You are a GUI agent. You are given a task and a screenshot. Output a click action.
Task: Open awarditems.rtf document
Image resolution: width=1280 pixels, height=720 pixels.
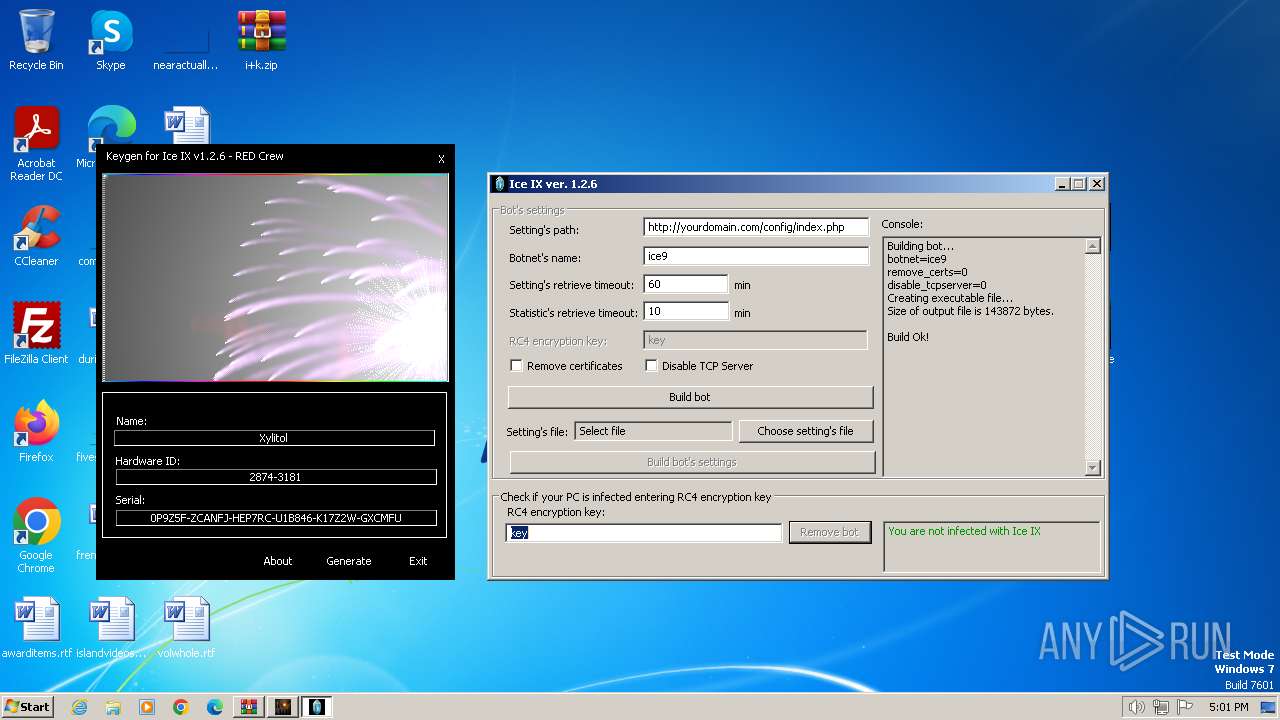click(36, 628)
